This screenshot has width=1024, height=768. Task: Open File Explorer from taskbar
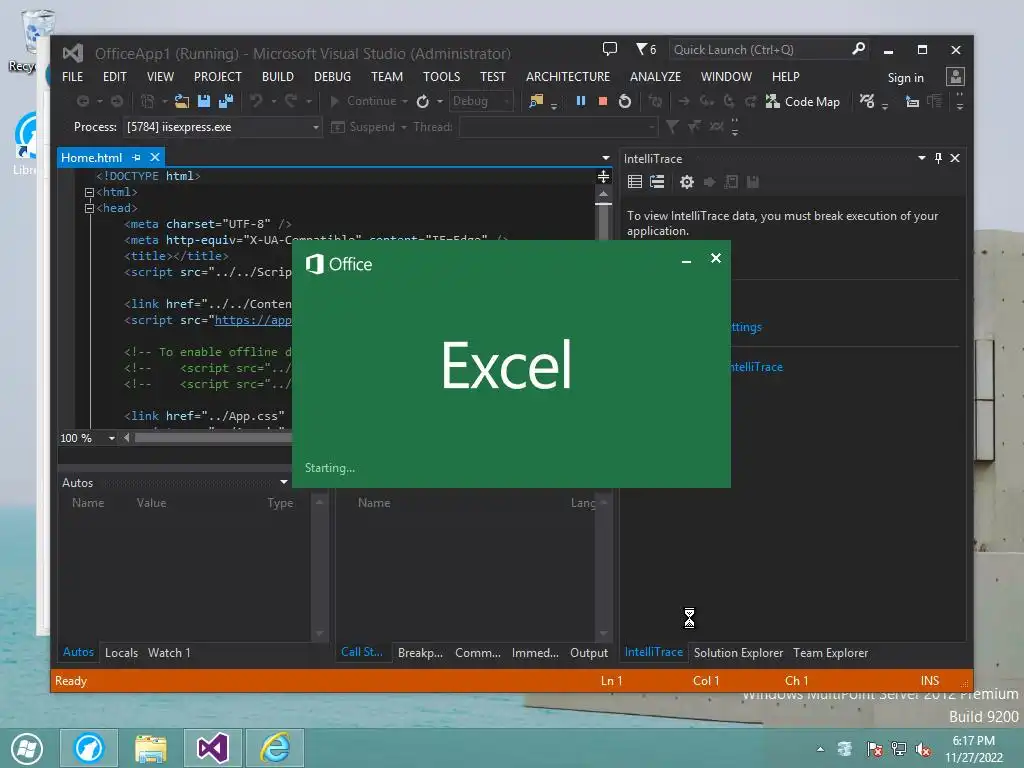coord(151,748)
